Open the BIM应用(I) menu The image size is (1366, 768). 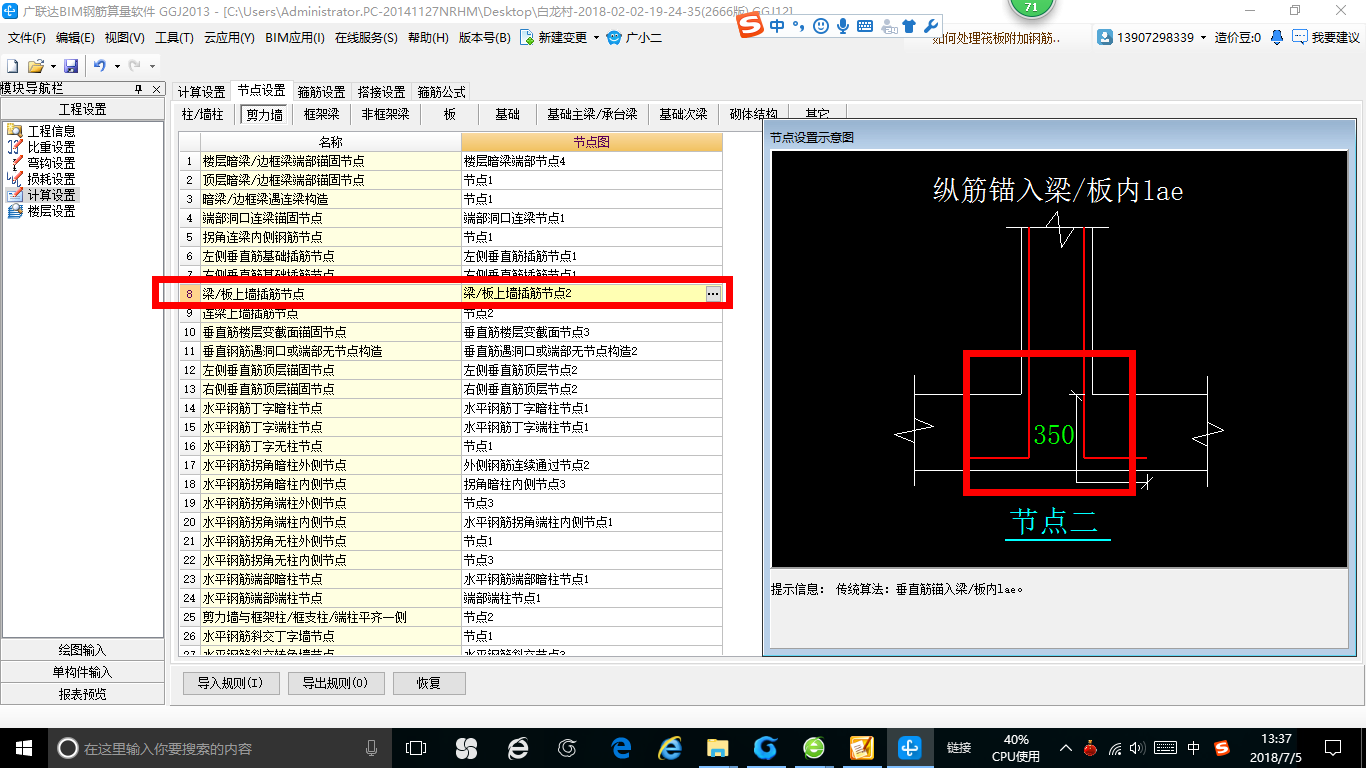pyautogui.click(x=295, y=38)
